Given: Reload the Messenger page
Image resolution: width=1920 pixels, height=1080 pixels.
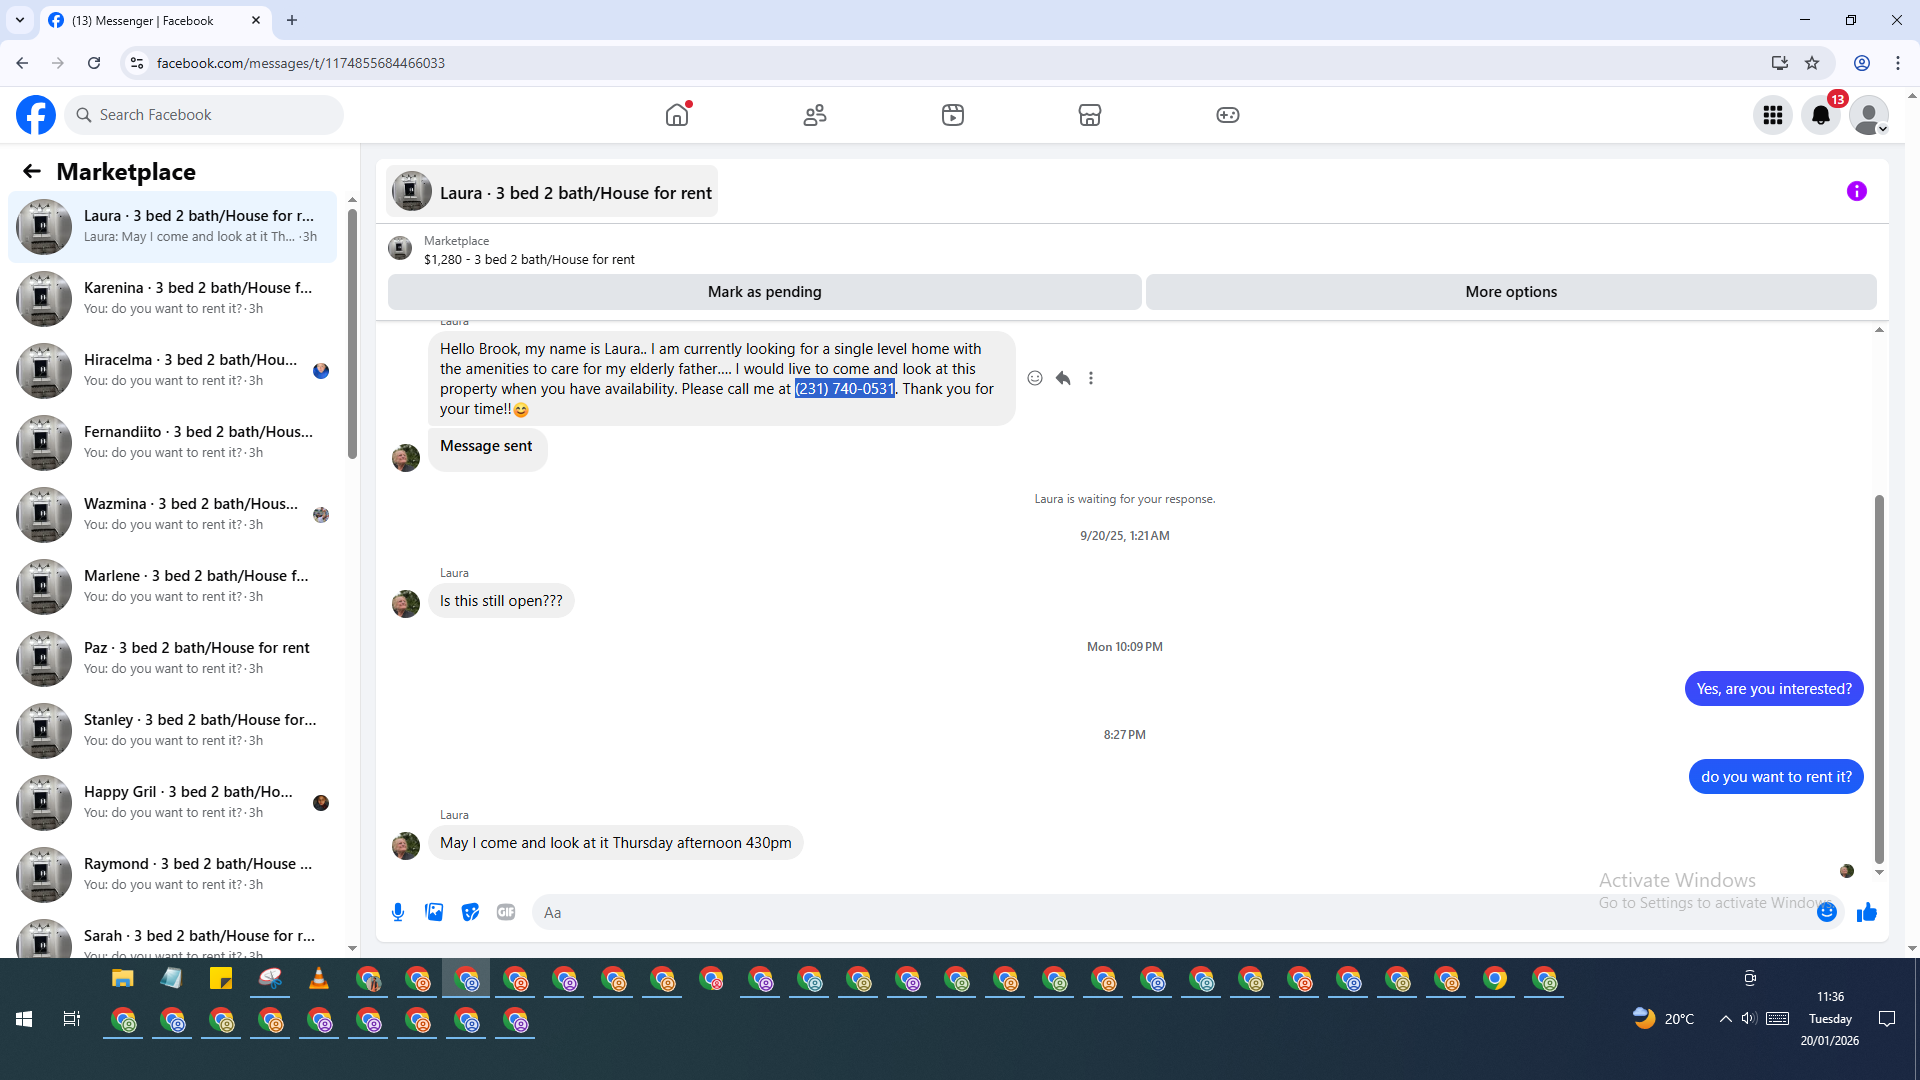Looking at the screenshot, I should (x=94, y=63).
